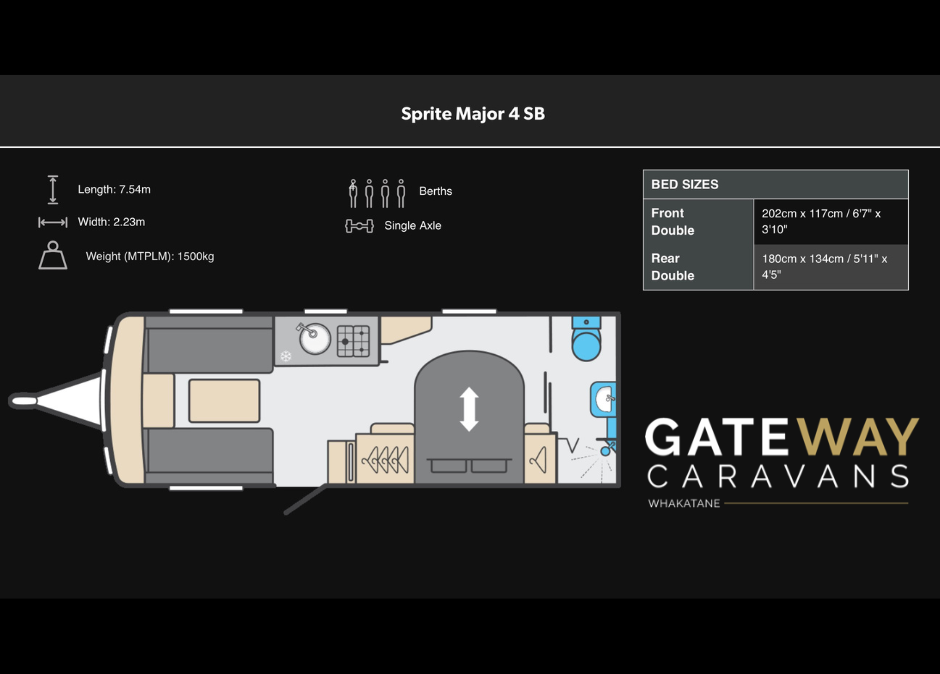Click the blue toilet in washroom
940x674 pixels.
pos(585,340)
